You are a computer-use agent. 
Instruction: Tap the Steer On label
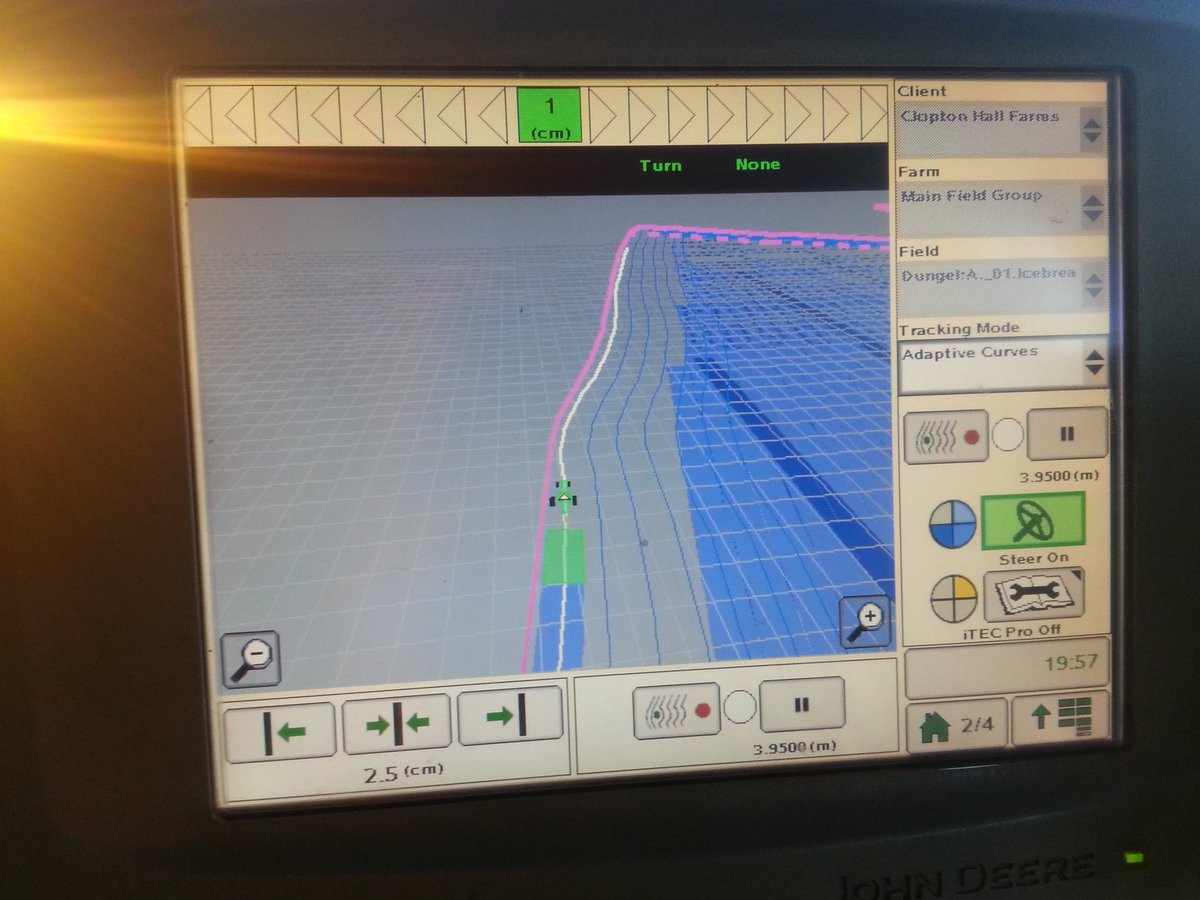pyautogui.click(x=1034, y=558)
